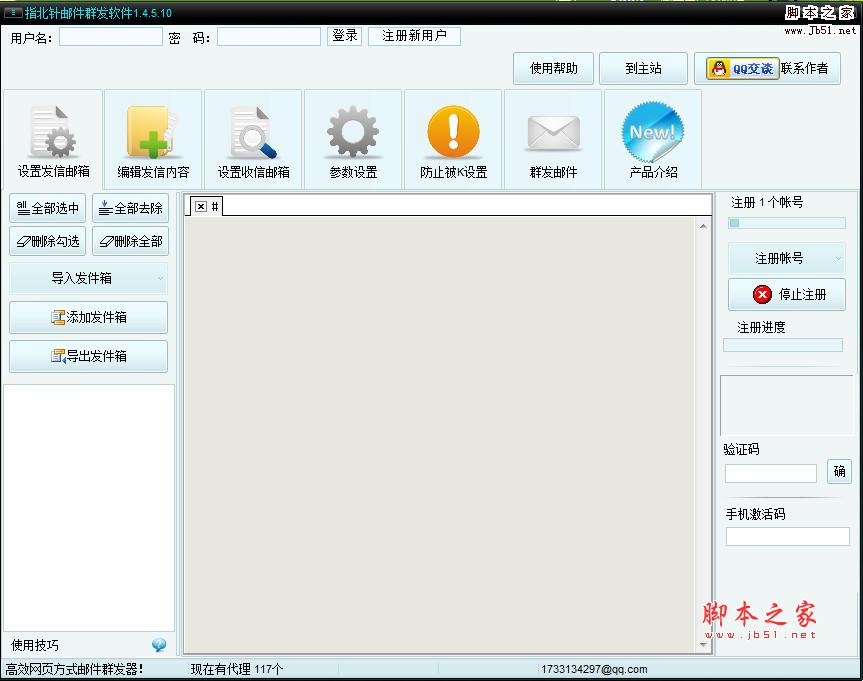The image size is (863, 681).
Task: Toggle the checkbox in the # column header
Action: tap(201, 206)
